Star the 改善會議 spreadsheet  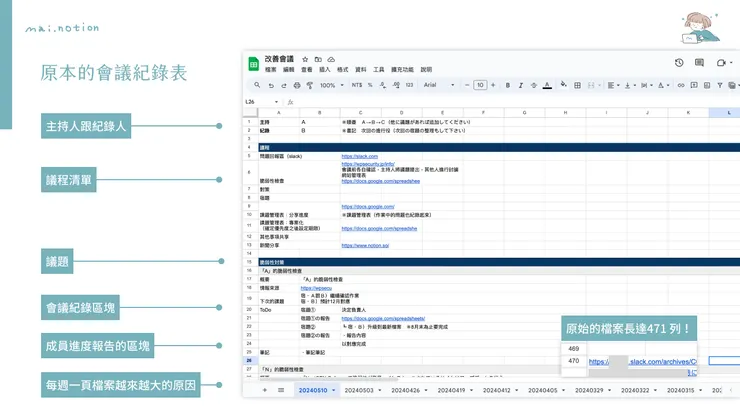305,59
